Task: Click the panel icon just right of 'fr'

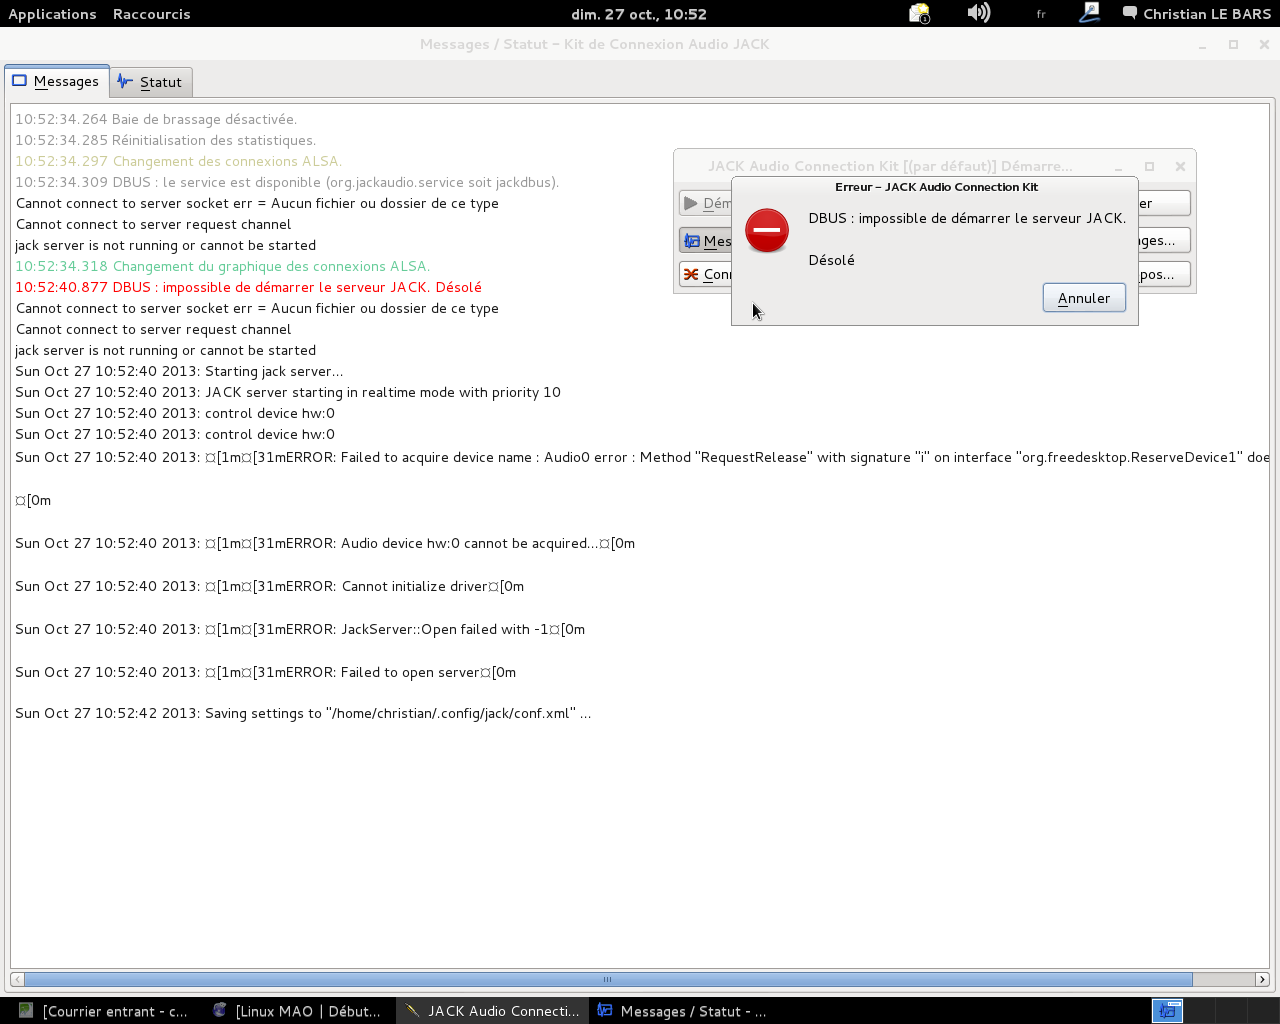Action: click(1089, 13)
